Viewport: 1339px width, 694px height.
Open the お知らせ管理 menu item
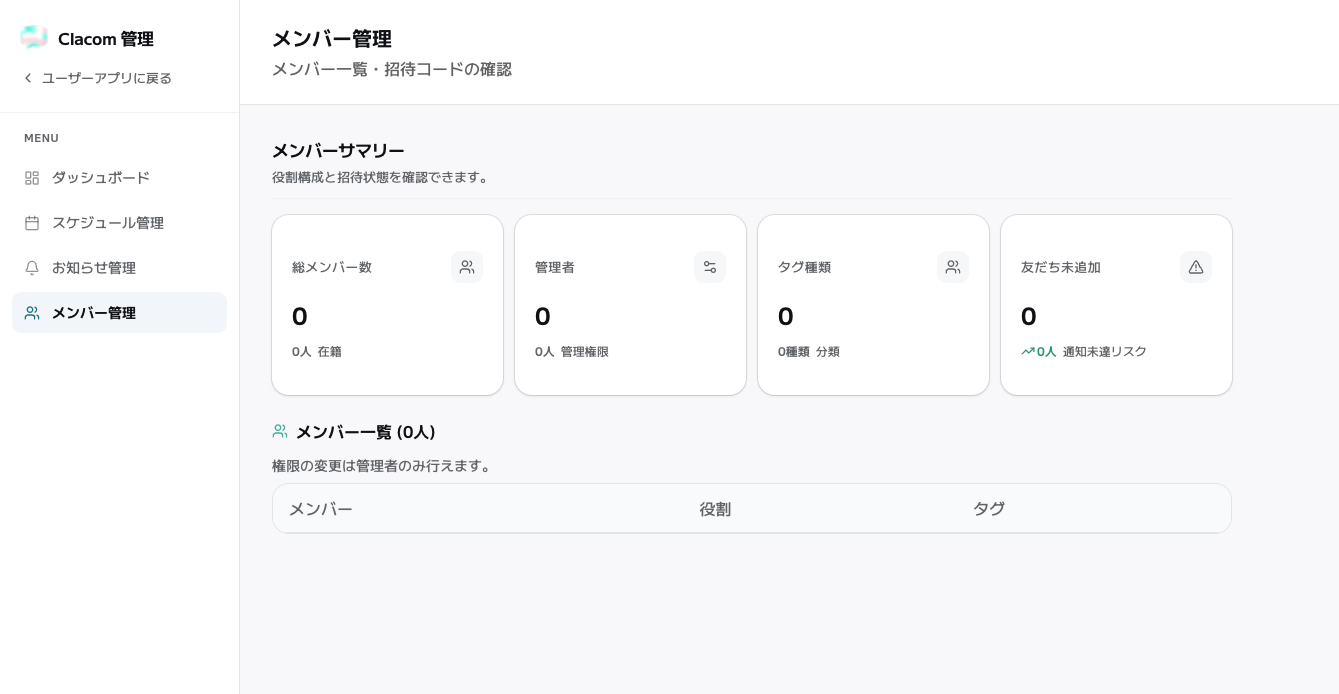(x=120, y=268)
